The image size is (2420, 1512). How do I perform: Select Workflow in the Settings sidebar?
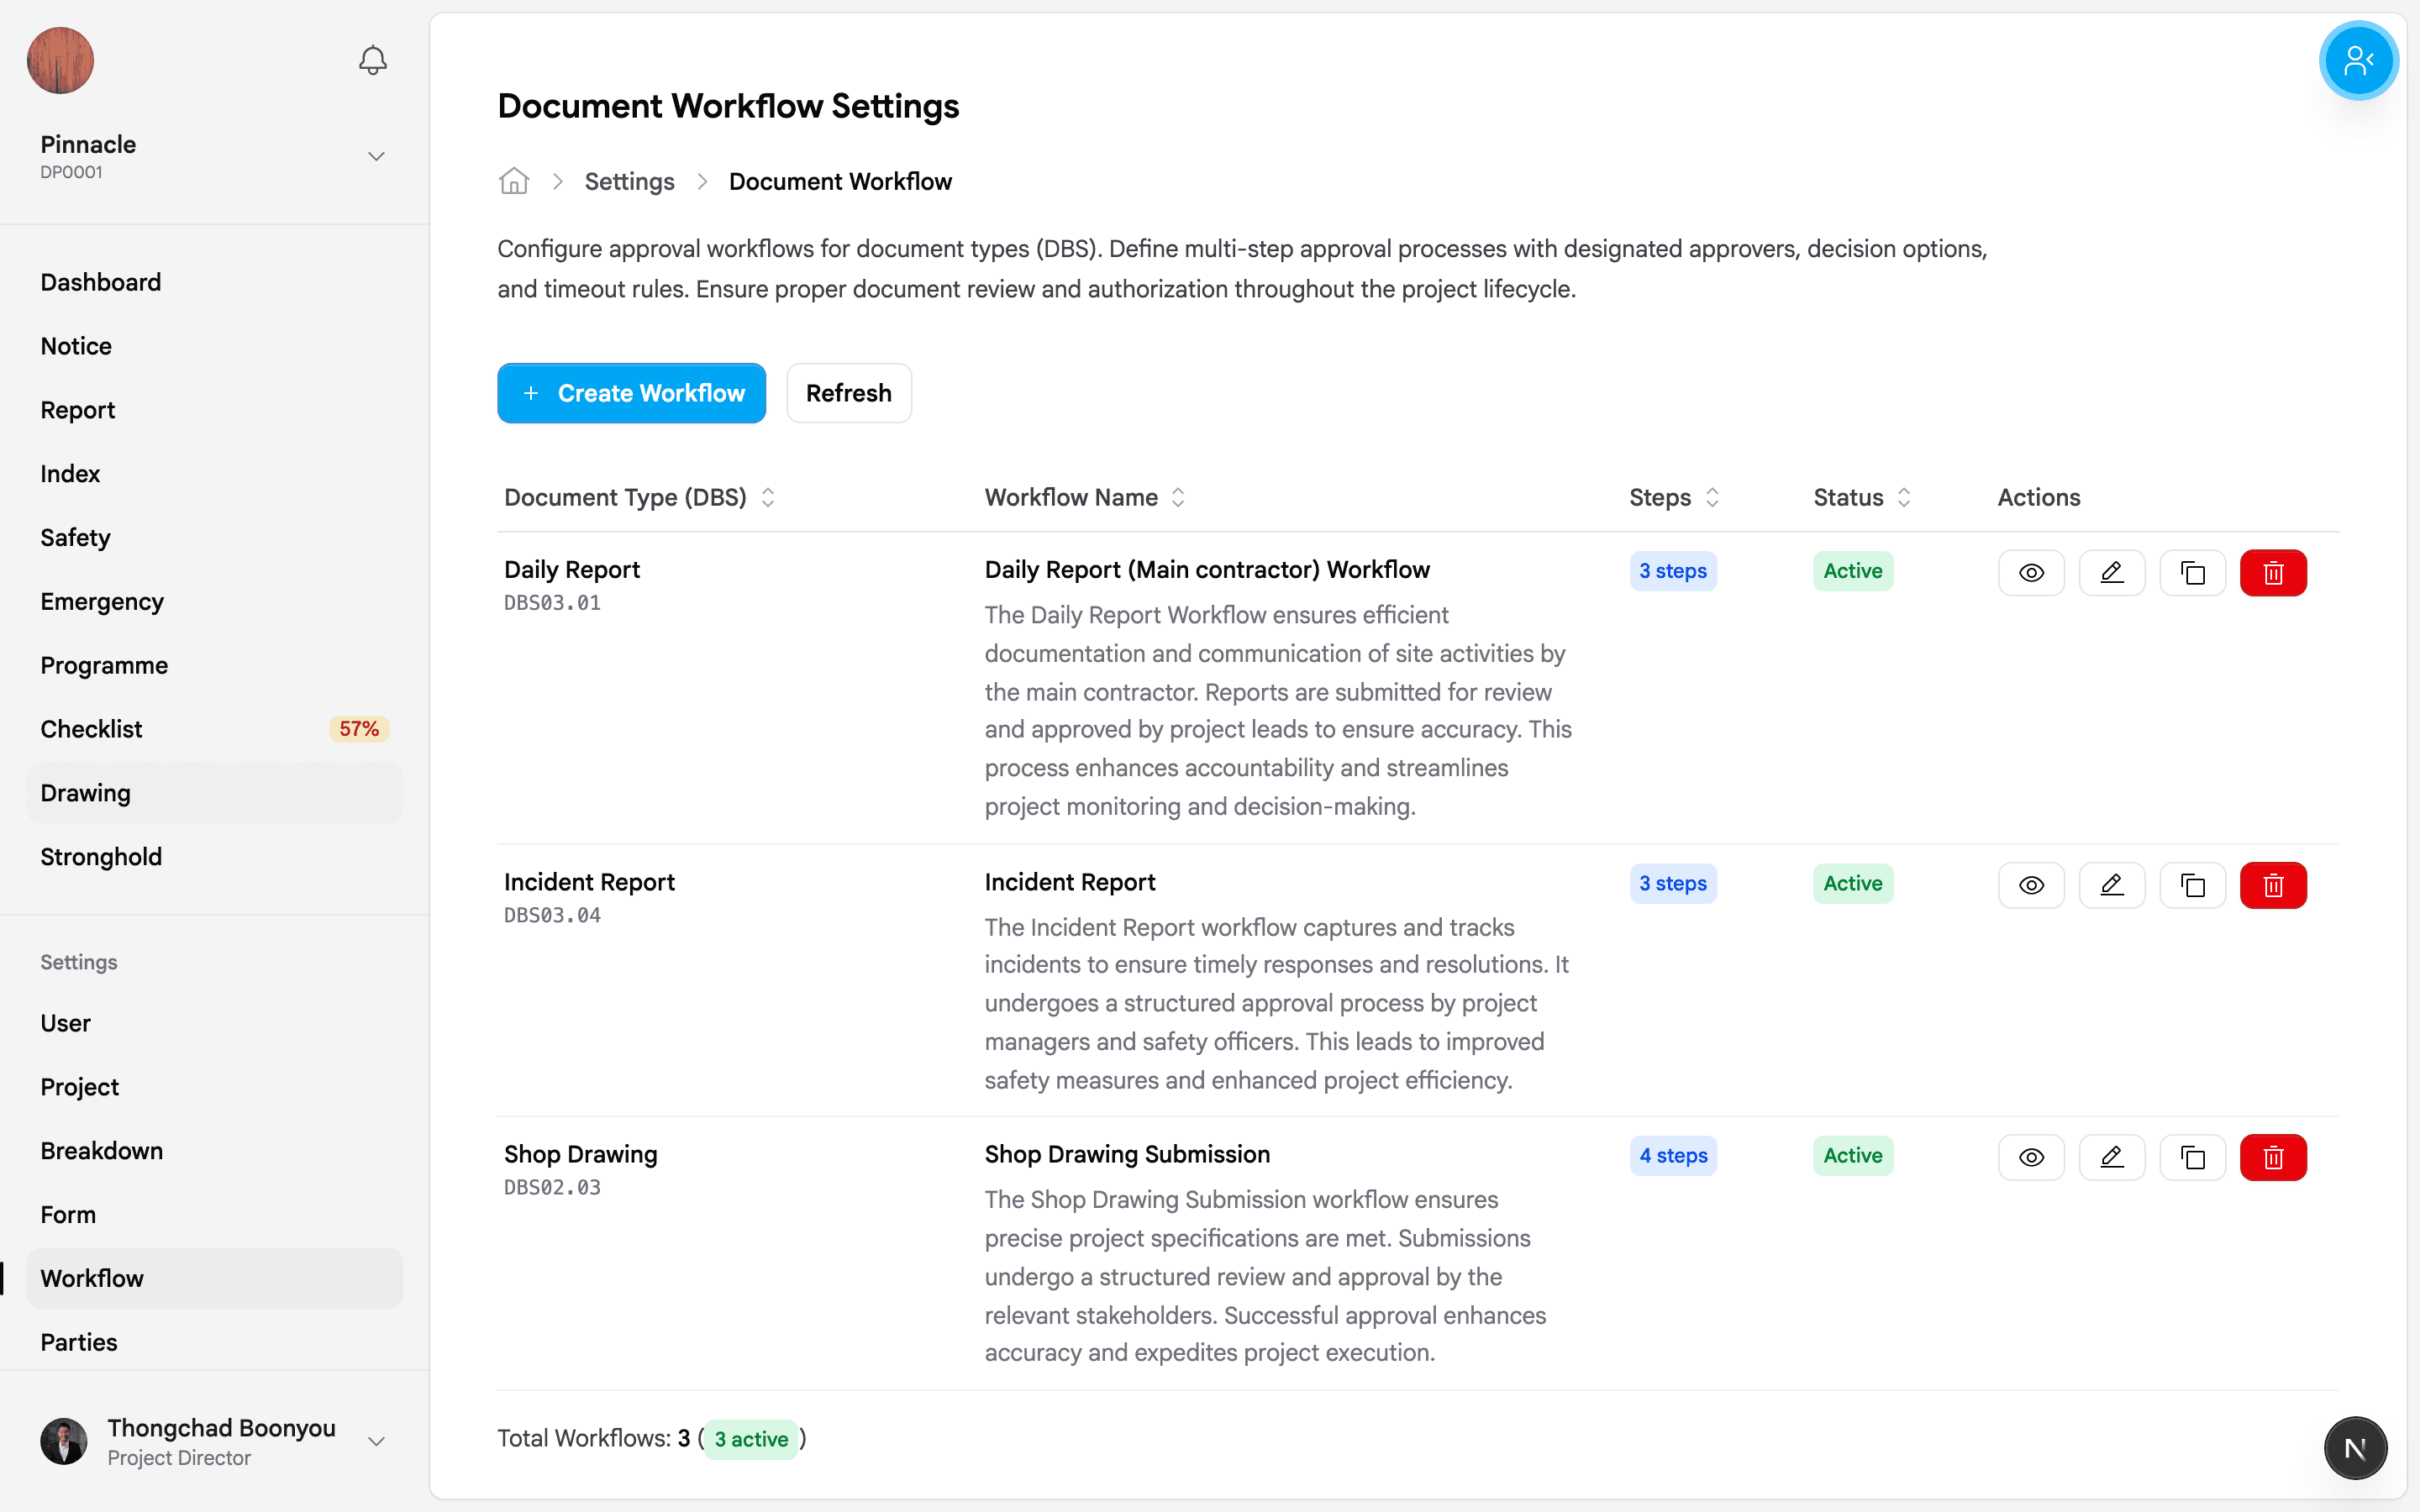click(x=92, y=1278)
